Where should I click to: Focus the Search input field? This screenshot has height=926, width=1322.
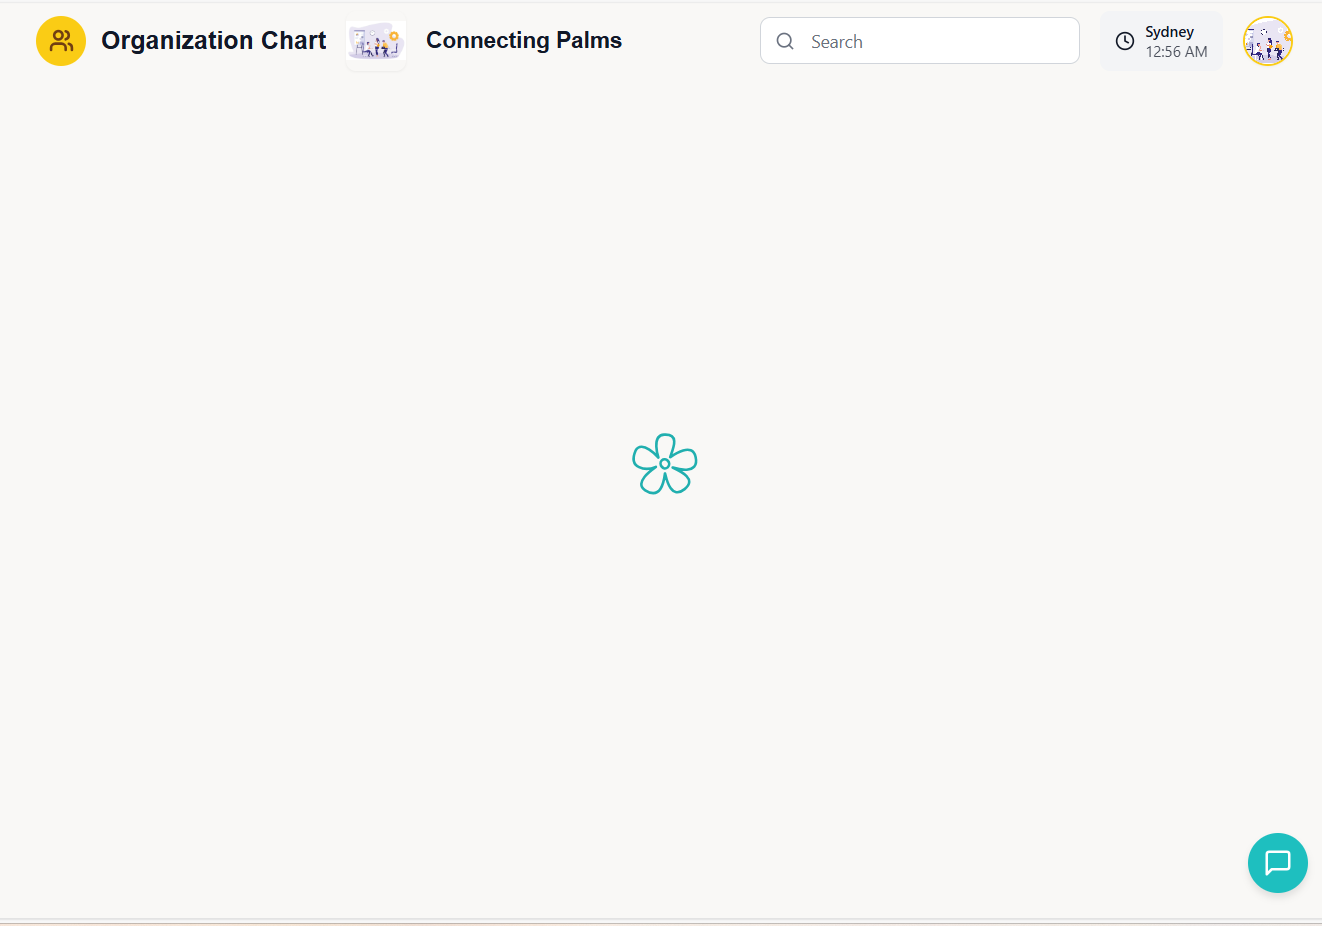[x=930, y=41]
